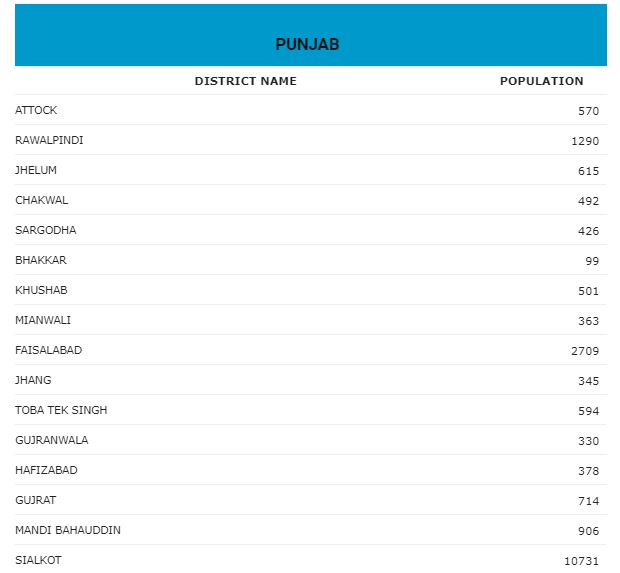Viewport: 620px width, 573px height.
Task: Click the ATTOCK district row
Action: coord(311,110)
